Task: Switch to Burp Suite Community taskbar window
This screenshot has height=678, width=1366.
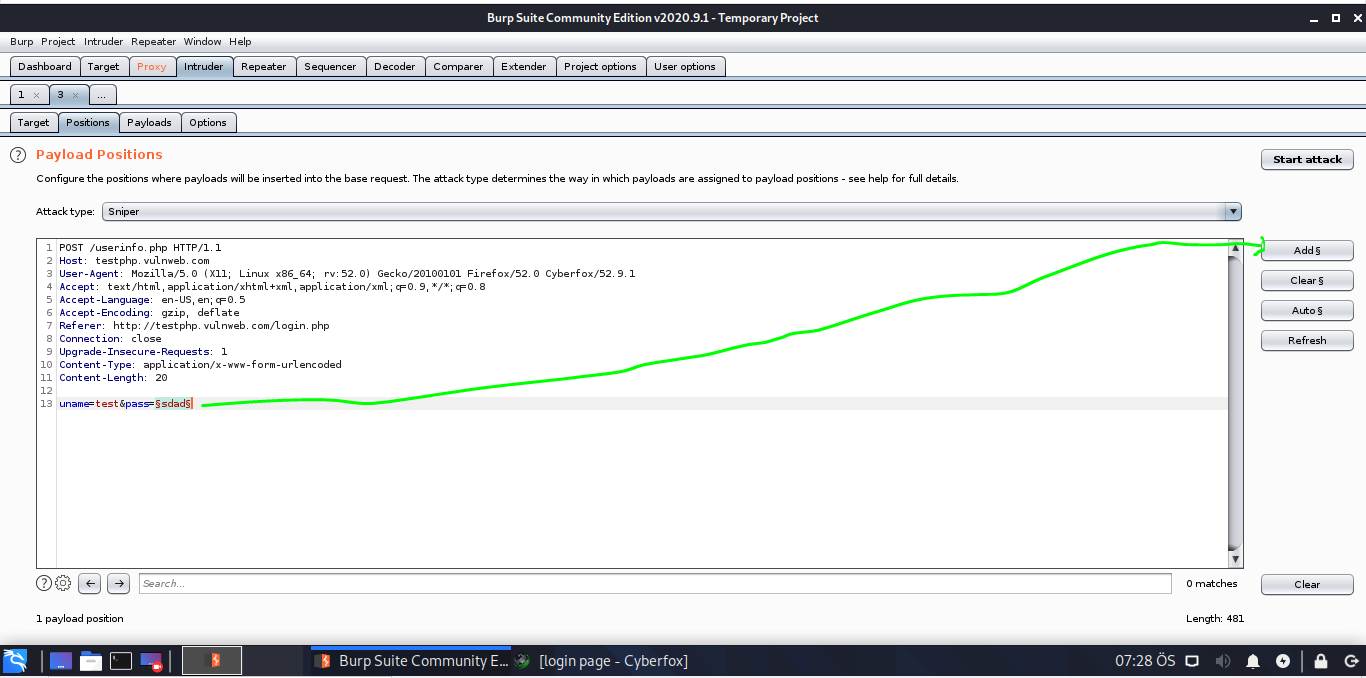Action: [x=411, y=661]
